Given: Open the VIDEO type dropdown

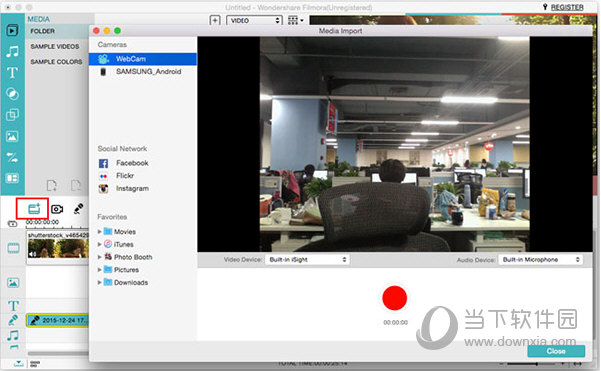Looking at the screenshot, I should (255, 20).
